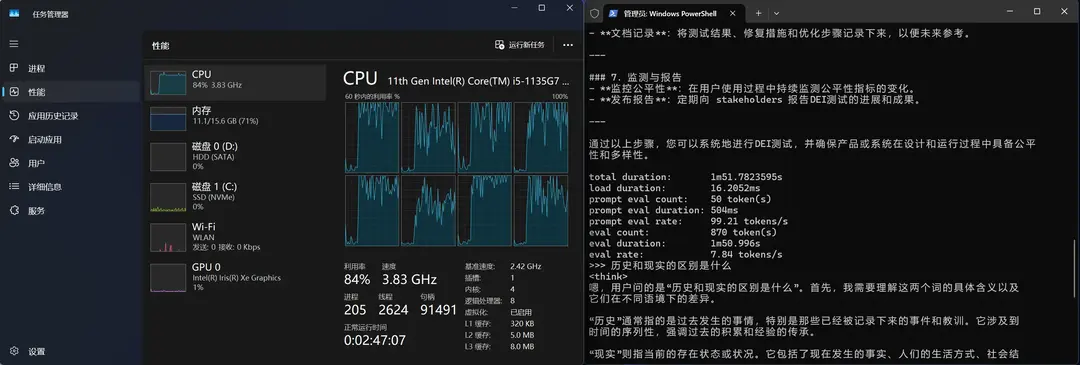The image size is (1080, 365).
Task: Open the Users (用户) page
Action: [71, 163]
